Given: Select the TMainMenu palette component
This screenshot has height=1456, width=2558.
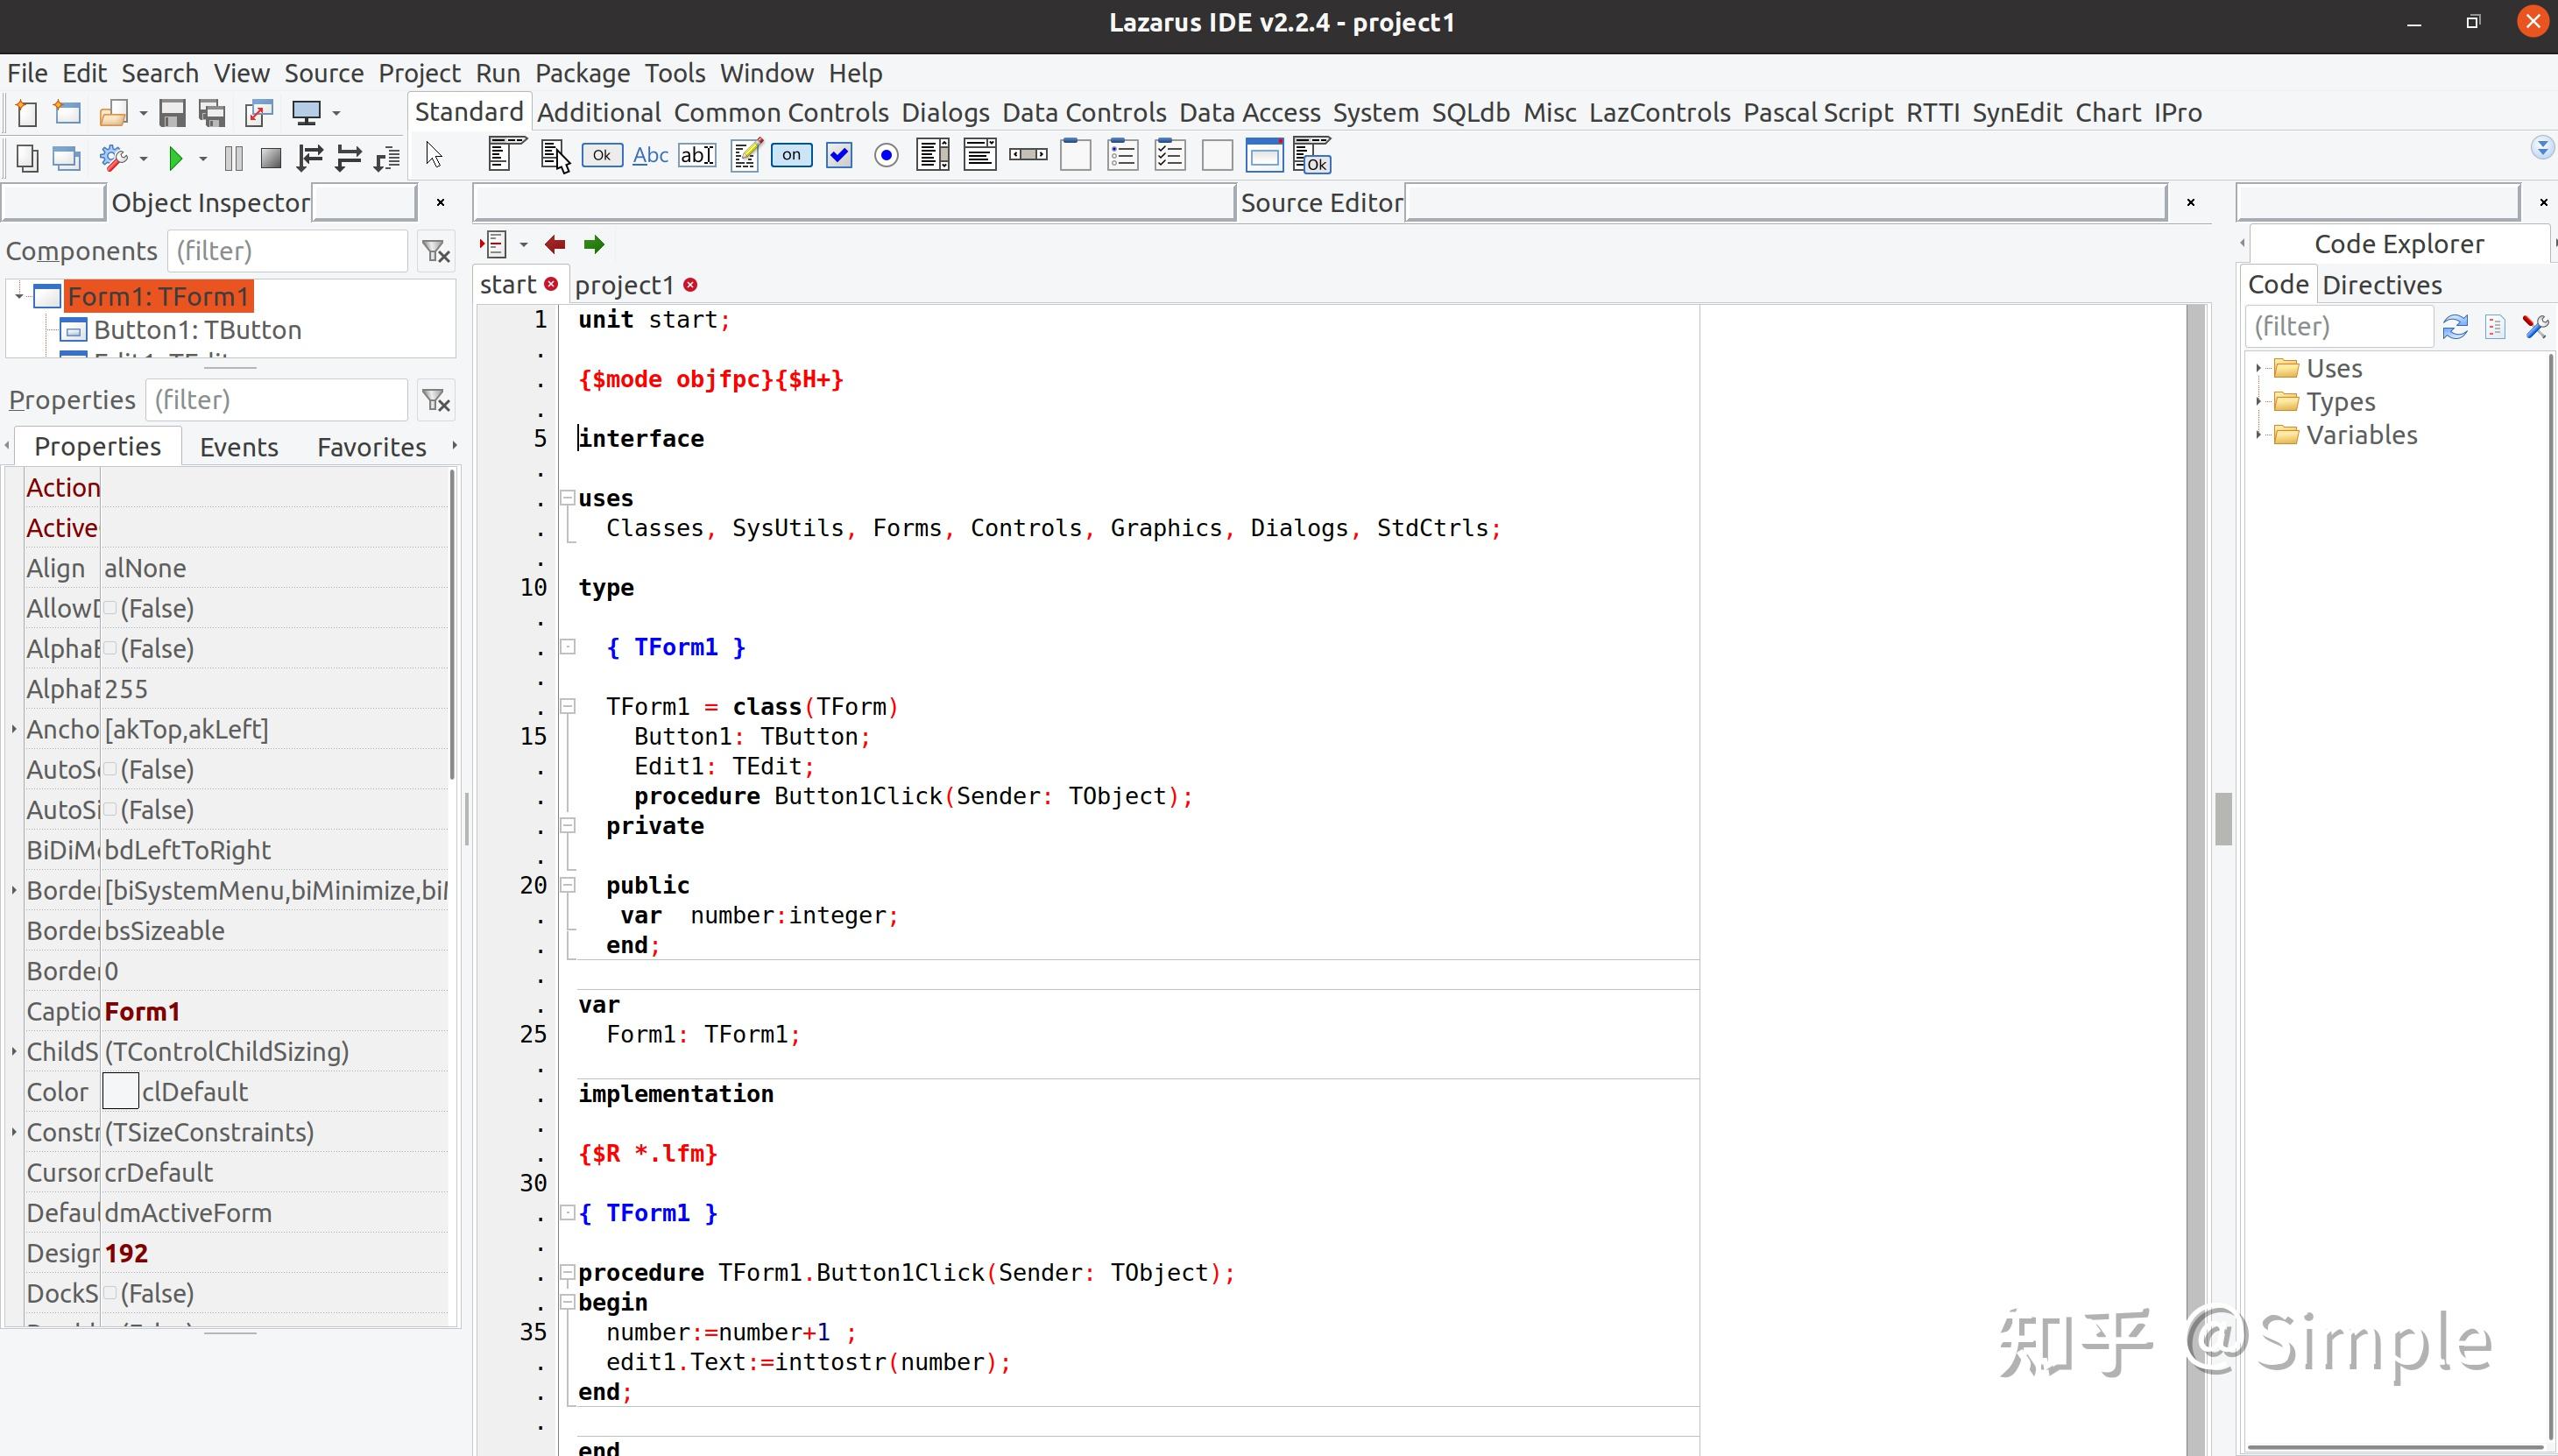Looking at the screenshot, I should 506,155.
